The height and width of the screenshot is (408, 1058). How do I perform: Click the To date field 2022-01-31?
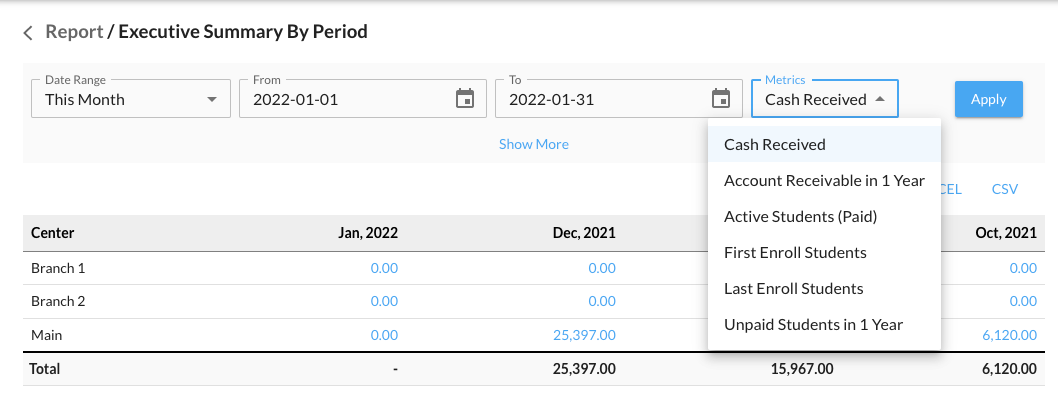tap(596, 99)
